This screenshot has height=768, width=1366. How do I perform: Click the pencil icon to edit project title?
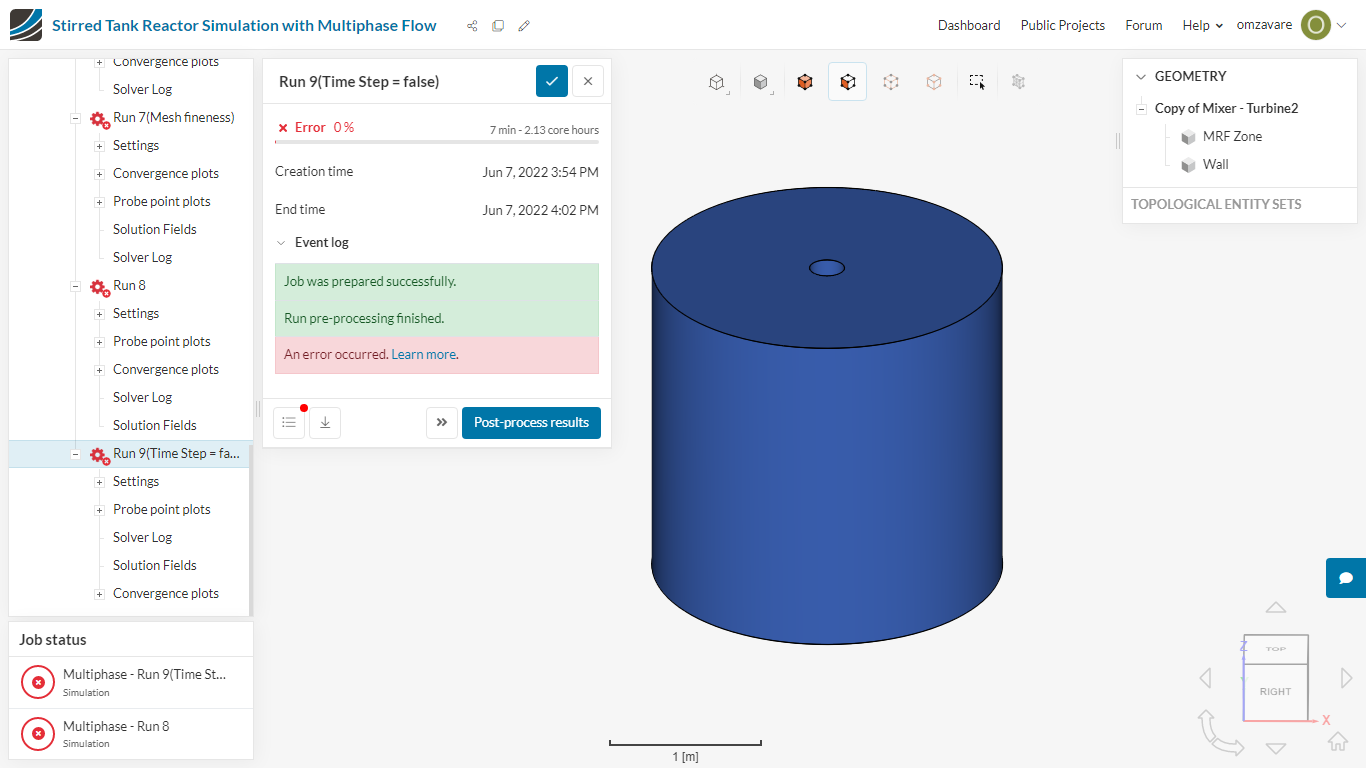point(524,26)
